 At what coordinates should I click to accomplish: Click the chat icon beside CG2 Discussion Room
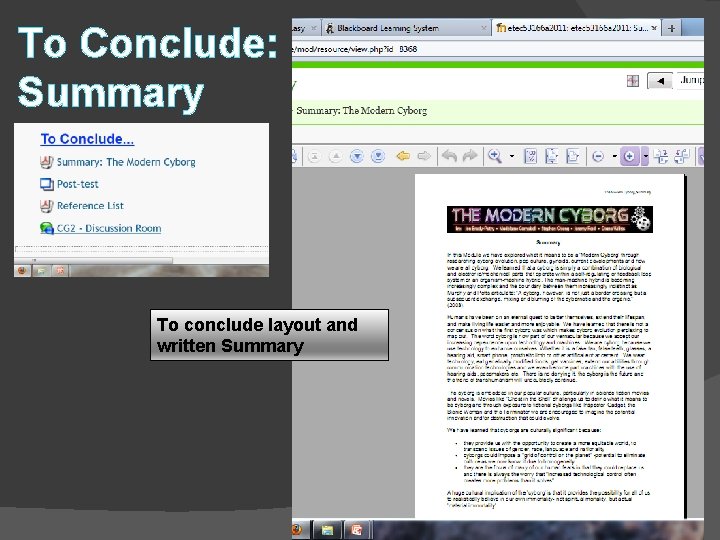[x=46, y=228]
